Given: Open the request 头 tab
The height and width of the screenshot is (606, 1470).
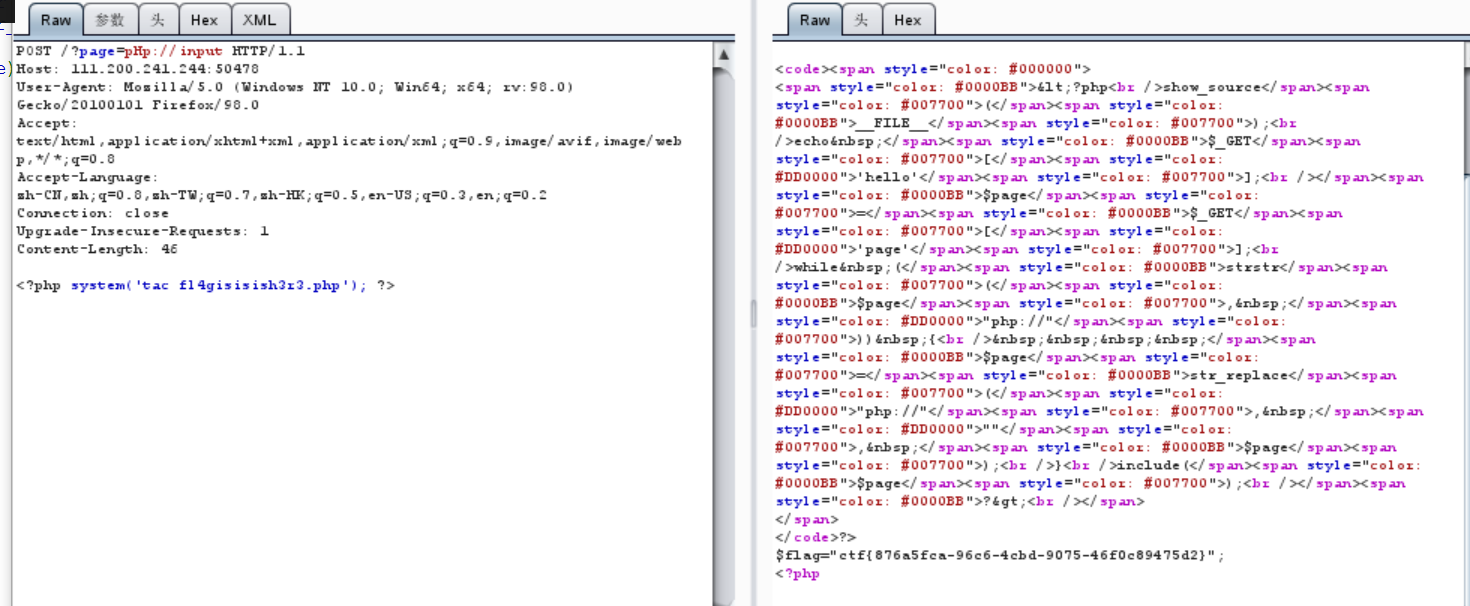Looking at the screenshot, I should click(158, 19).
